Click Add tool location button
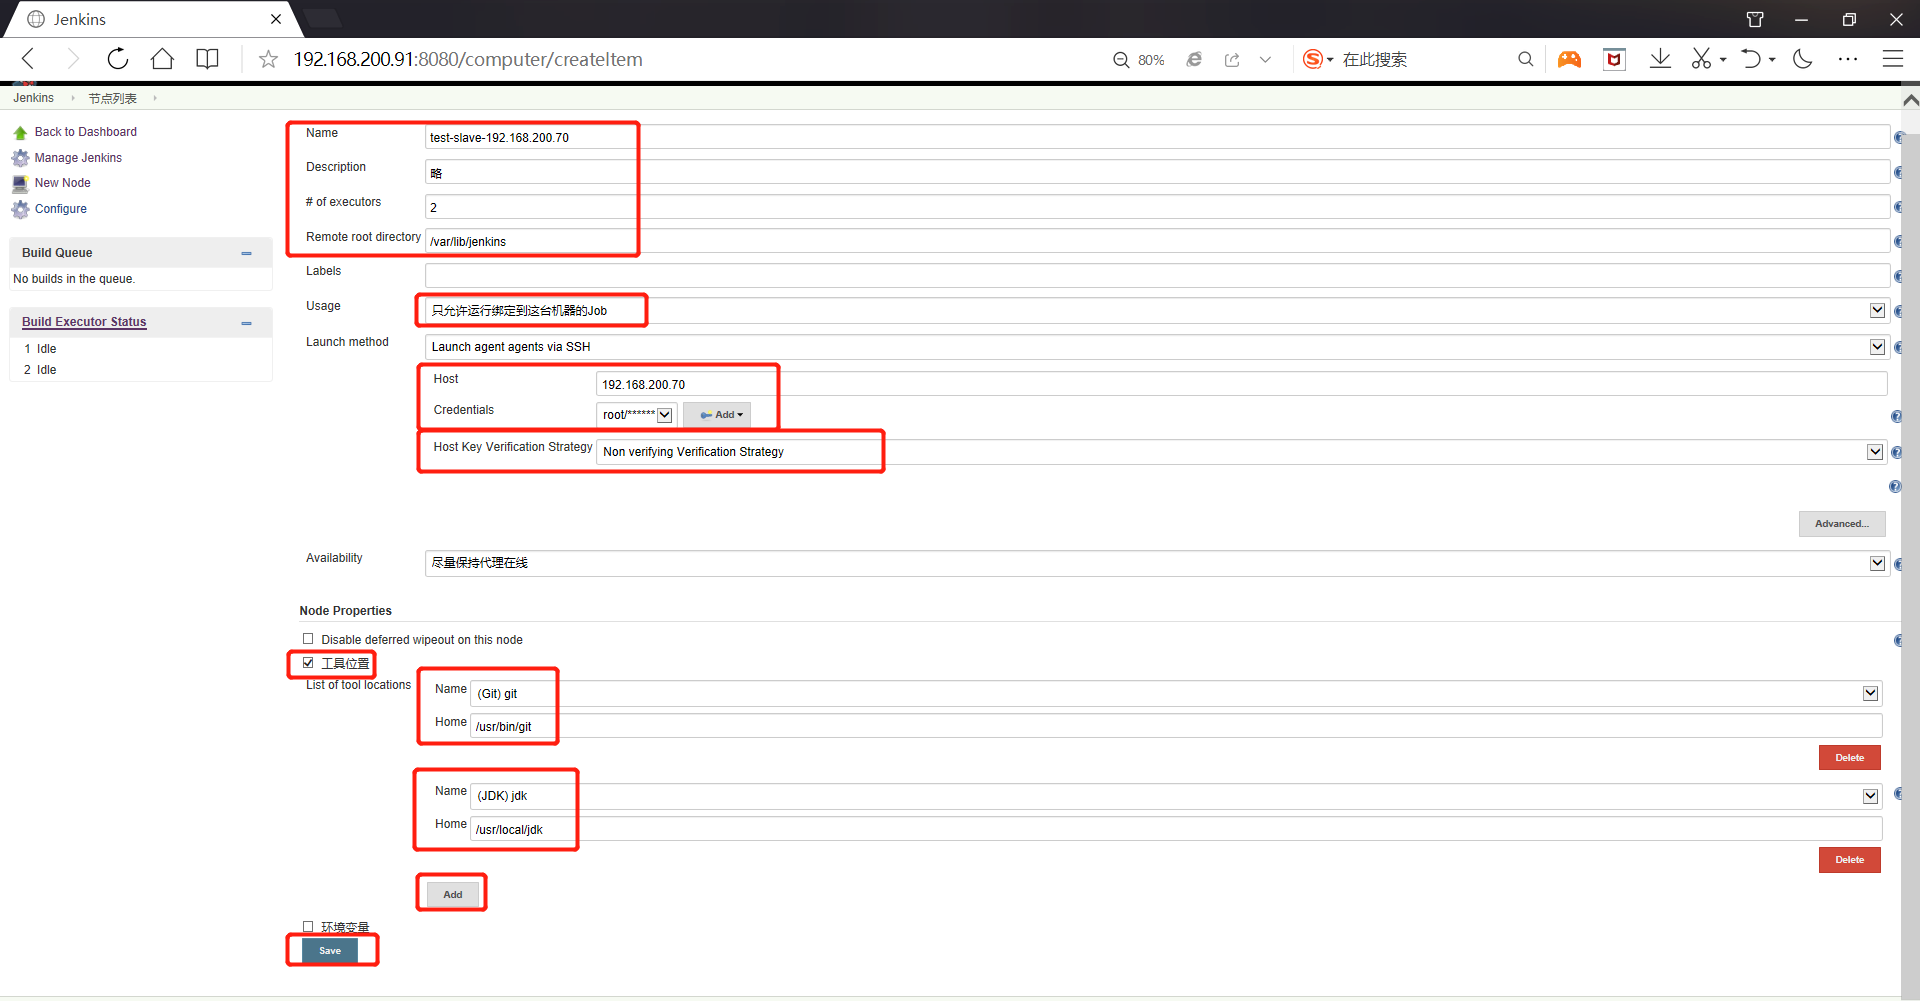 453,894
